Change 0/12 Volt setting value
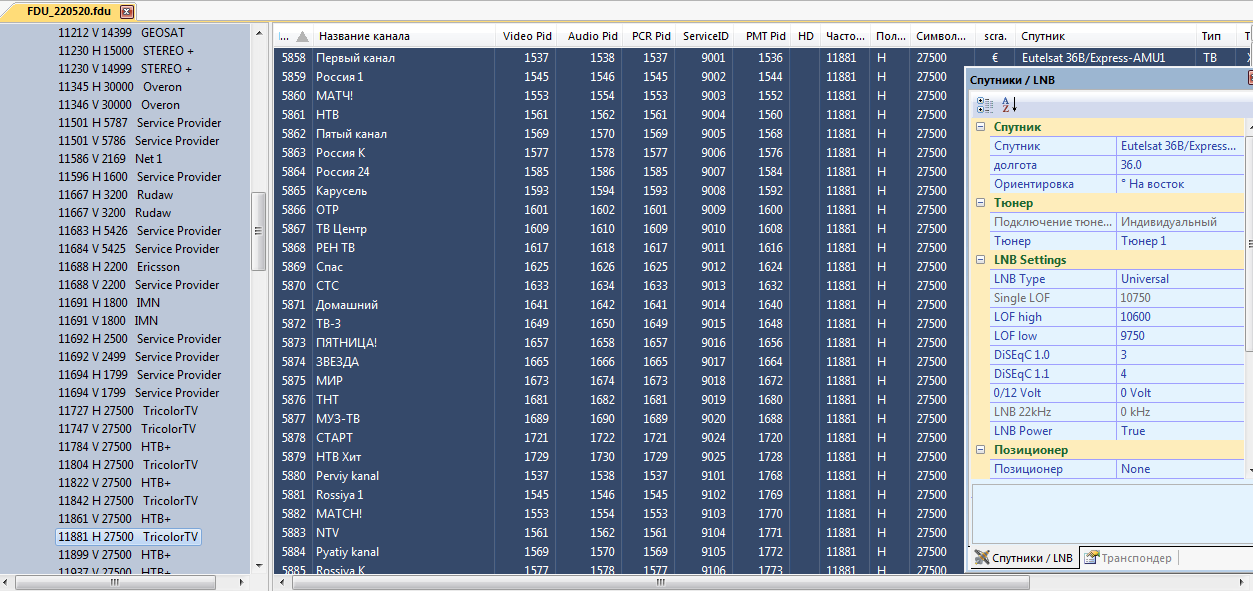 1180,393
